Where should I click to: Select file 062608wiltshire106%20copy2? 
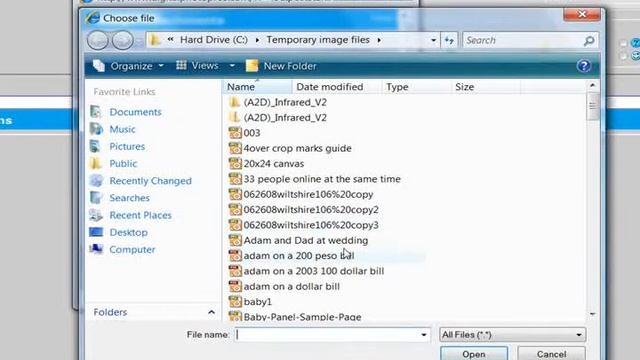click(311, 210)
